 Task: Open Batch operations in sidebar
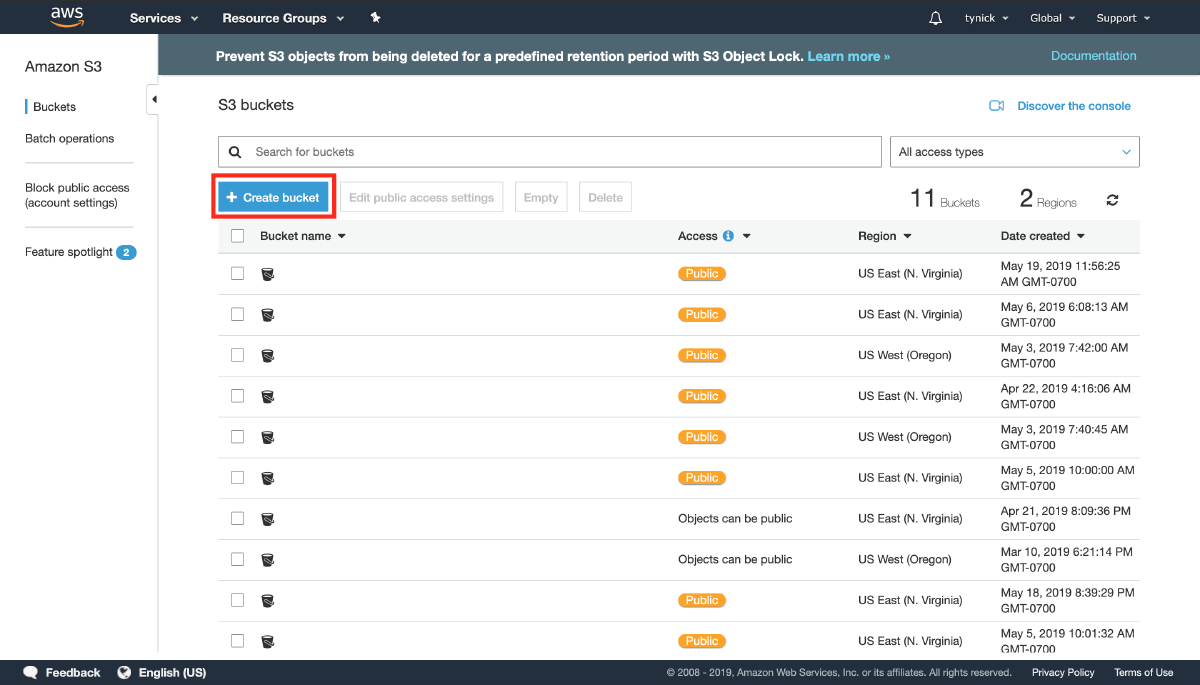70,139
